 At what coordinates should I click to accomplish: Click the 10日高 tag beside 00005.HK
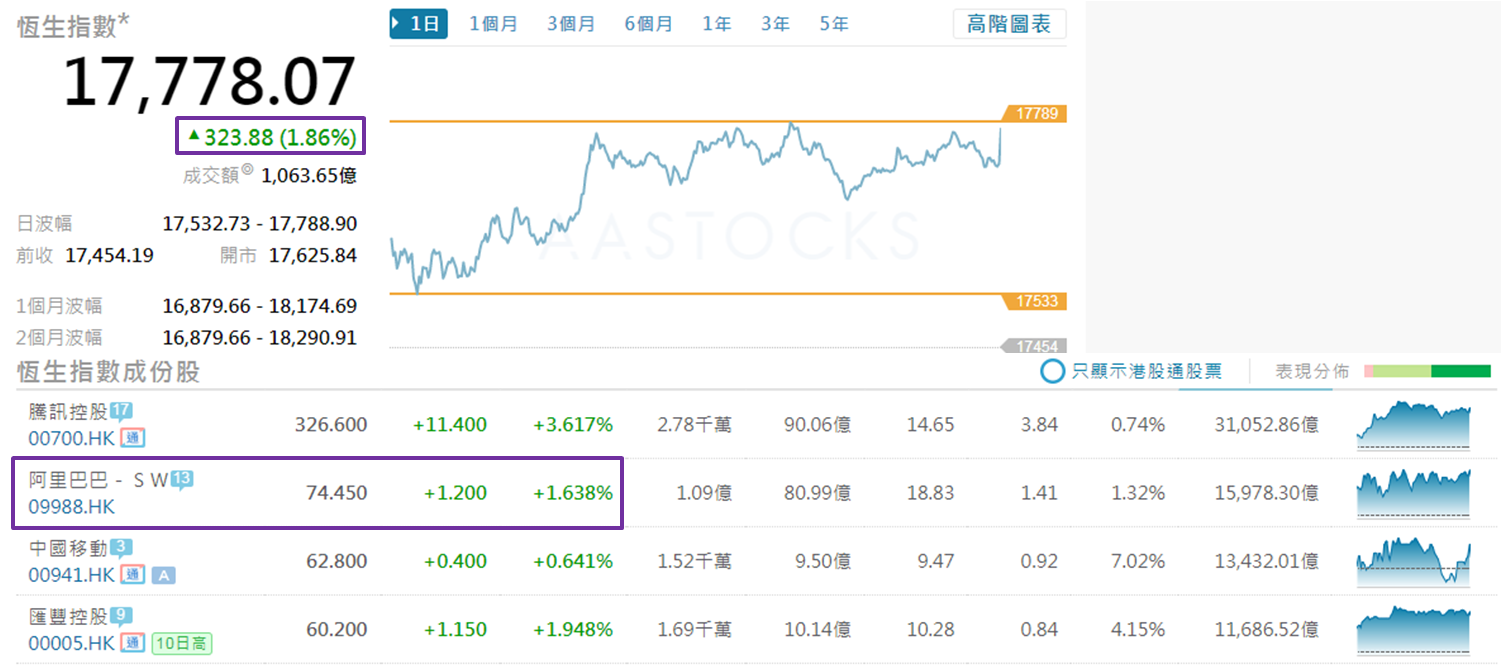pos(183,643)
